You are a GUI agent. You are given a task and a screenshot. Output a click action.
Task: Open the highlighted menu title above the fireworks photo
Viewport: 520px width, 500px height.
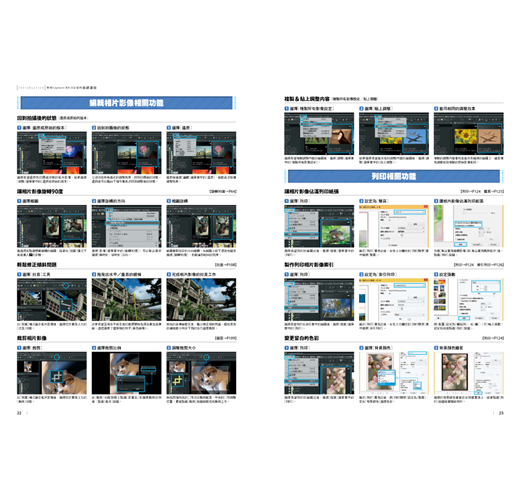click(x=41, y=136)
